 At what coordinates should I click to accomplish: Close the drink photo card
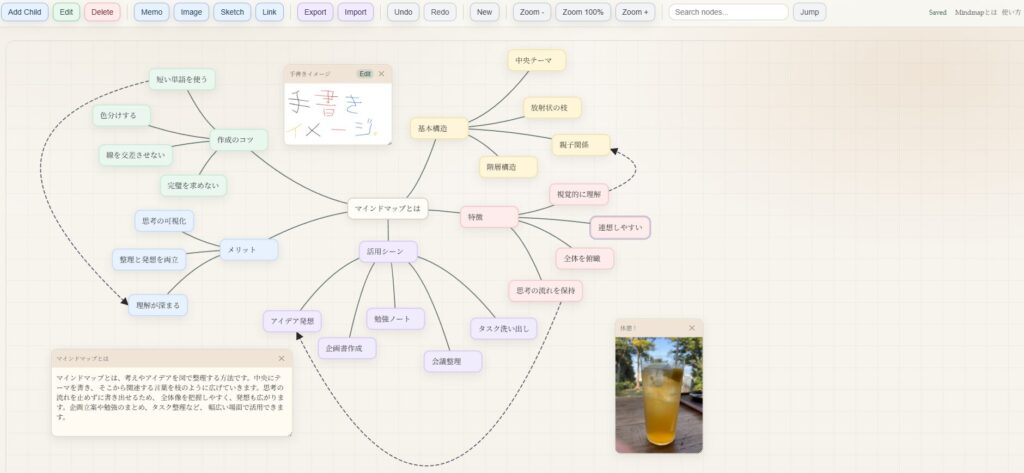coord(692,327)
